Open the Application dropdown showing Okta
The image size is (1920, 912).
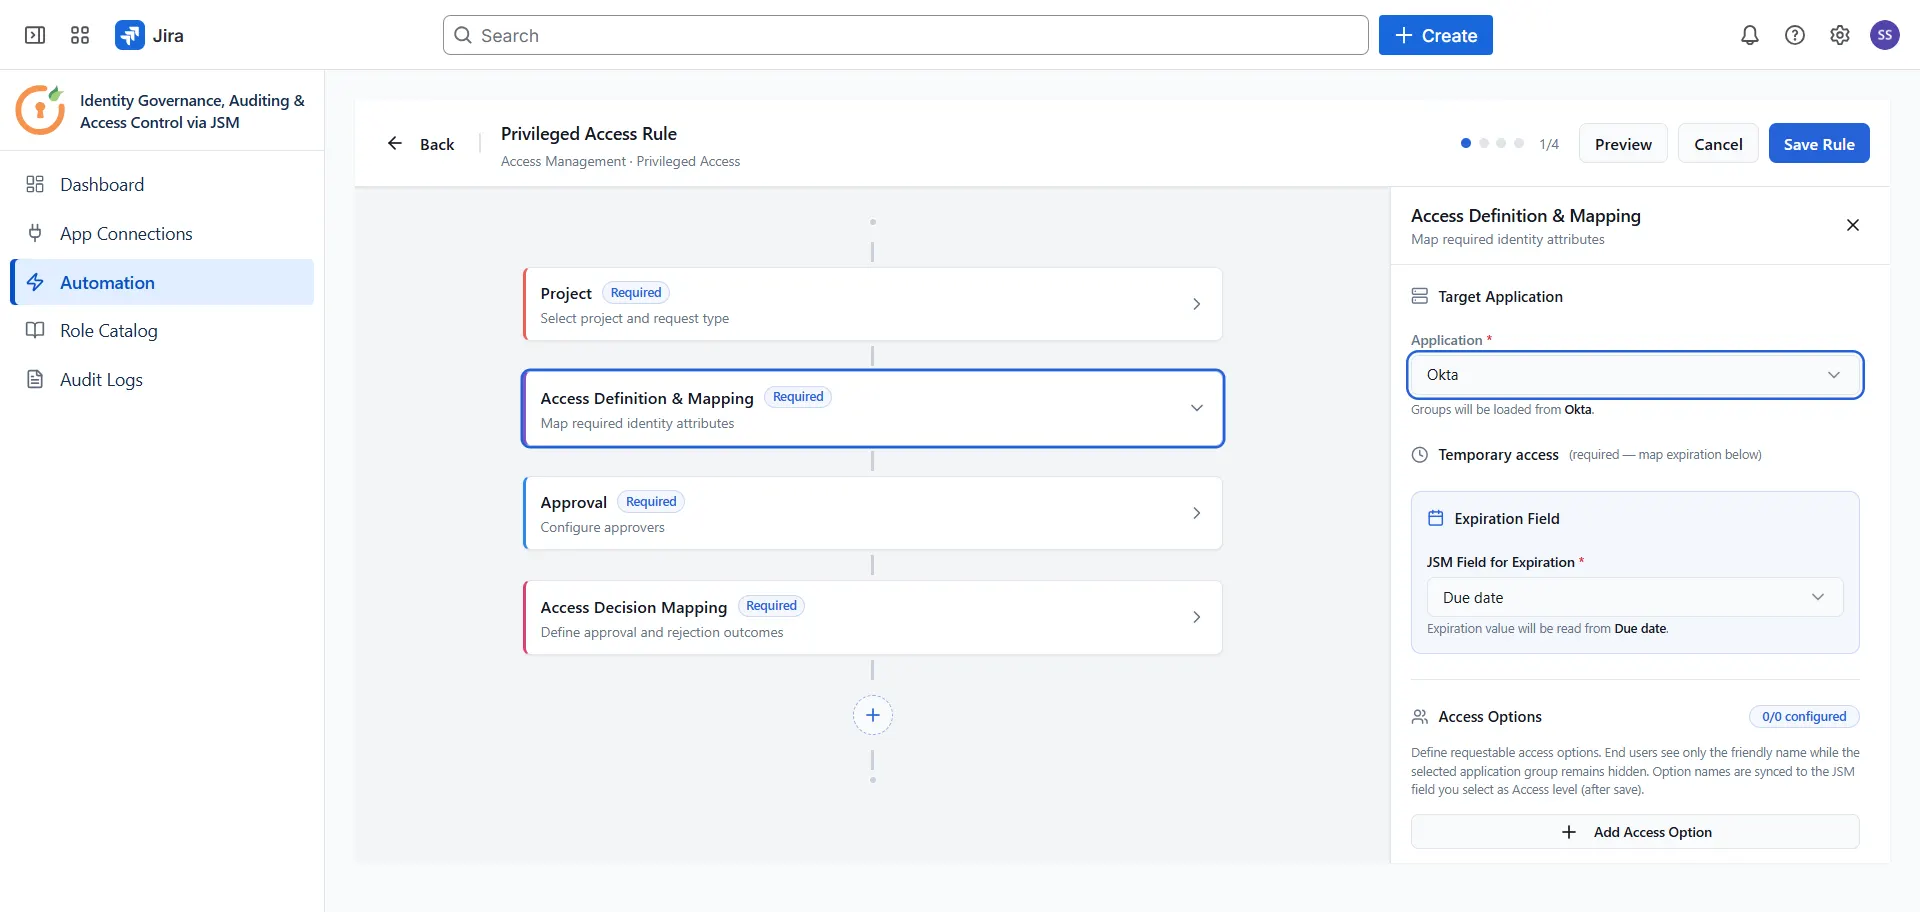click(1635, 375)
